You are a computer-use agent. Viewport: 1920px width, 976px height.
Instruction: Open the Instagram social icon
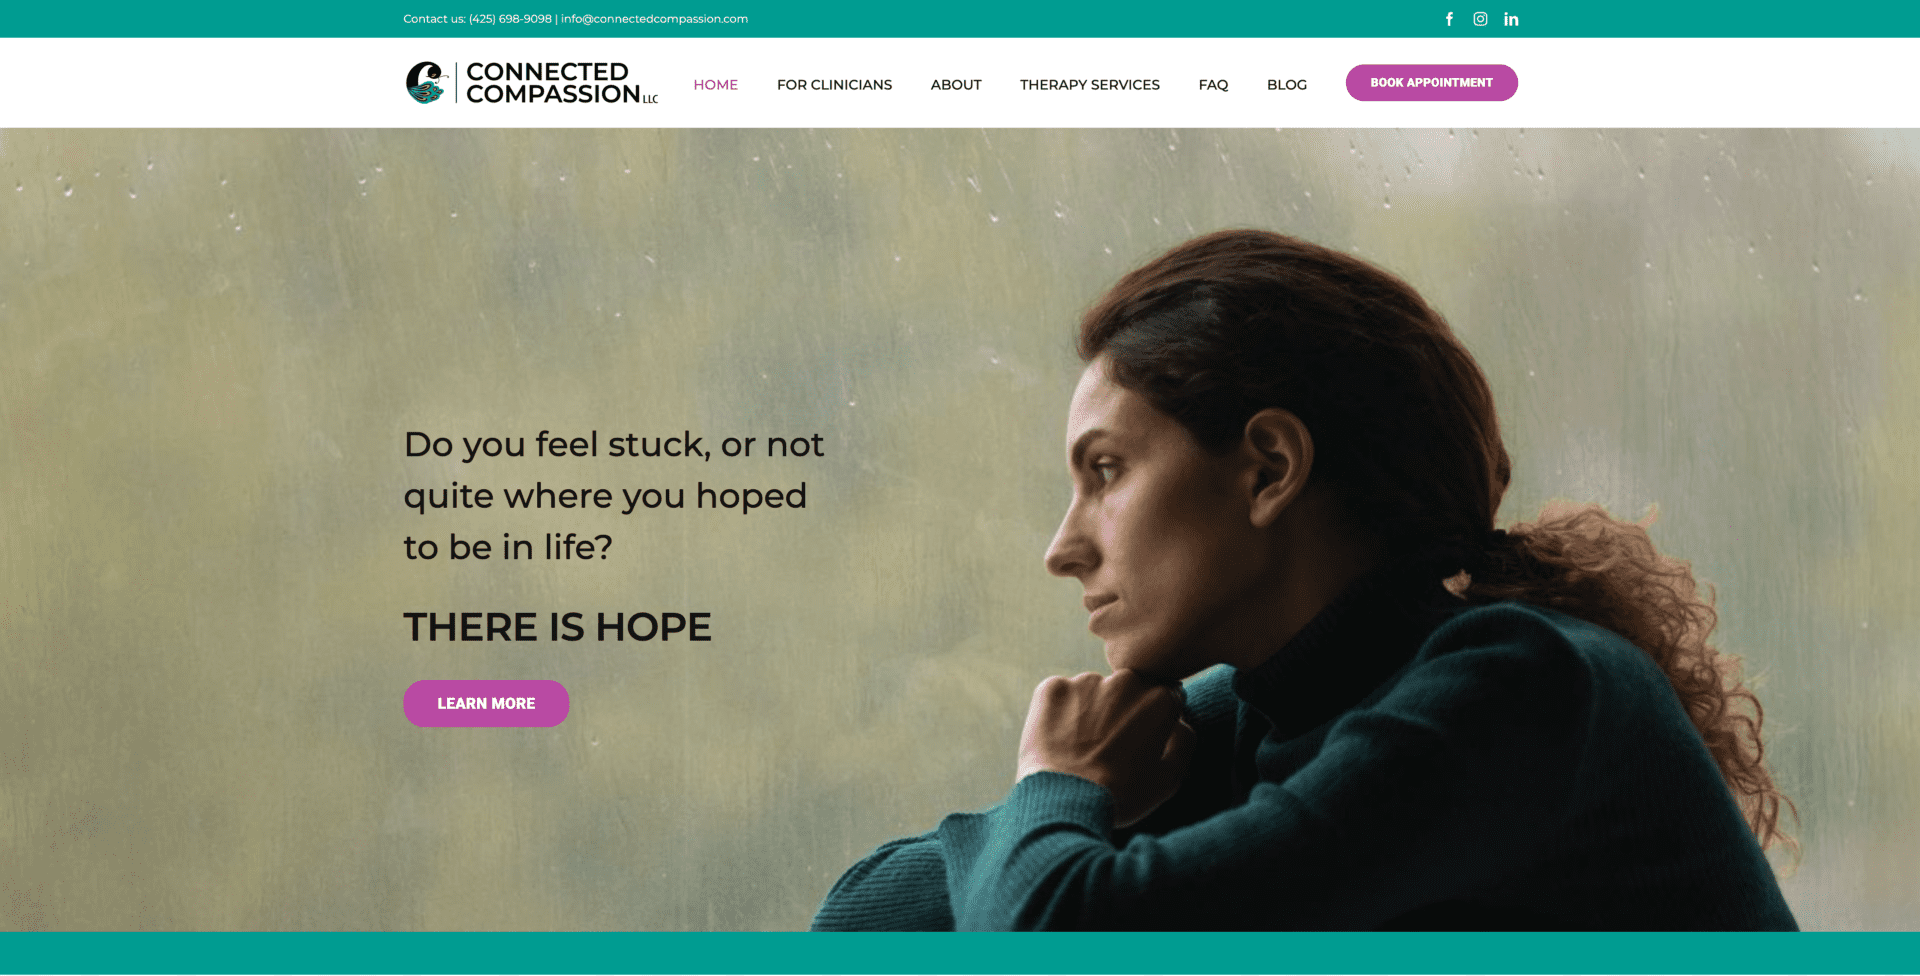tap(1480, 19)
